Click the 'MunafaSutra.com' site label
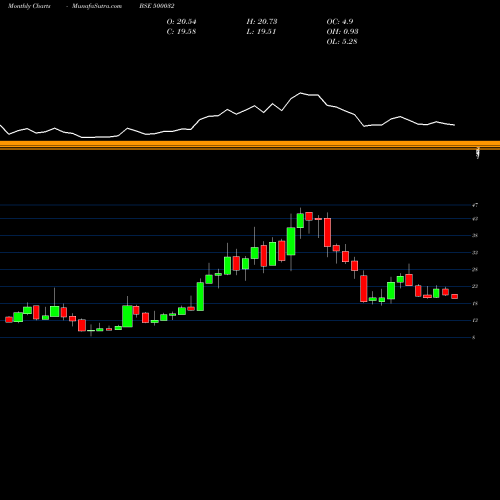The width and height of the screenshot is (500, 500). click(x=97, y=6)
